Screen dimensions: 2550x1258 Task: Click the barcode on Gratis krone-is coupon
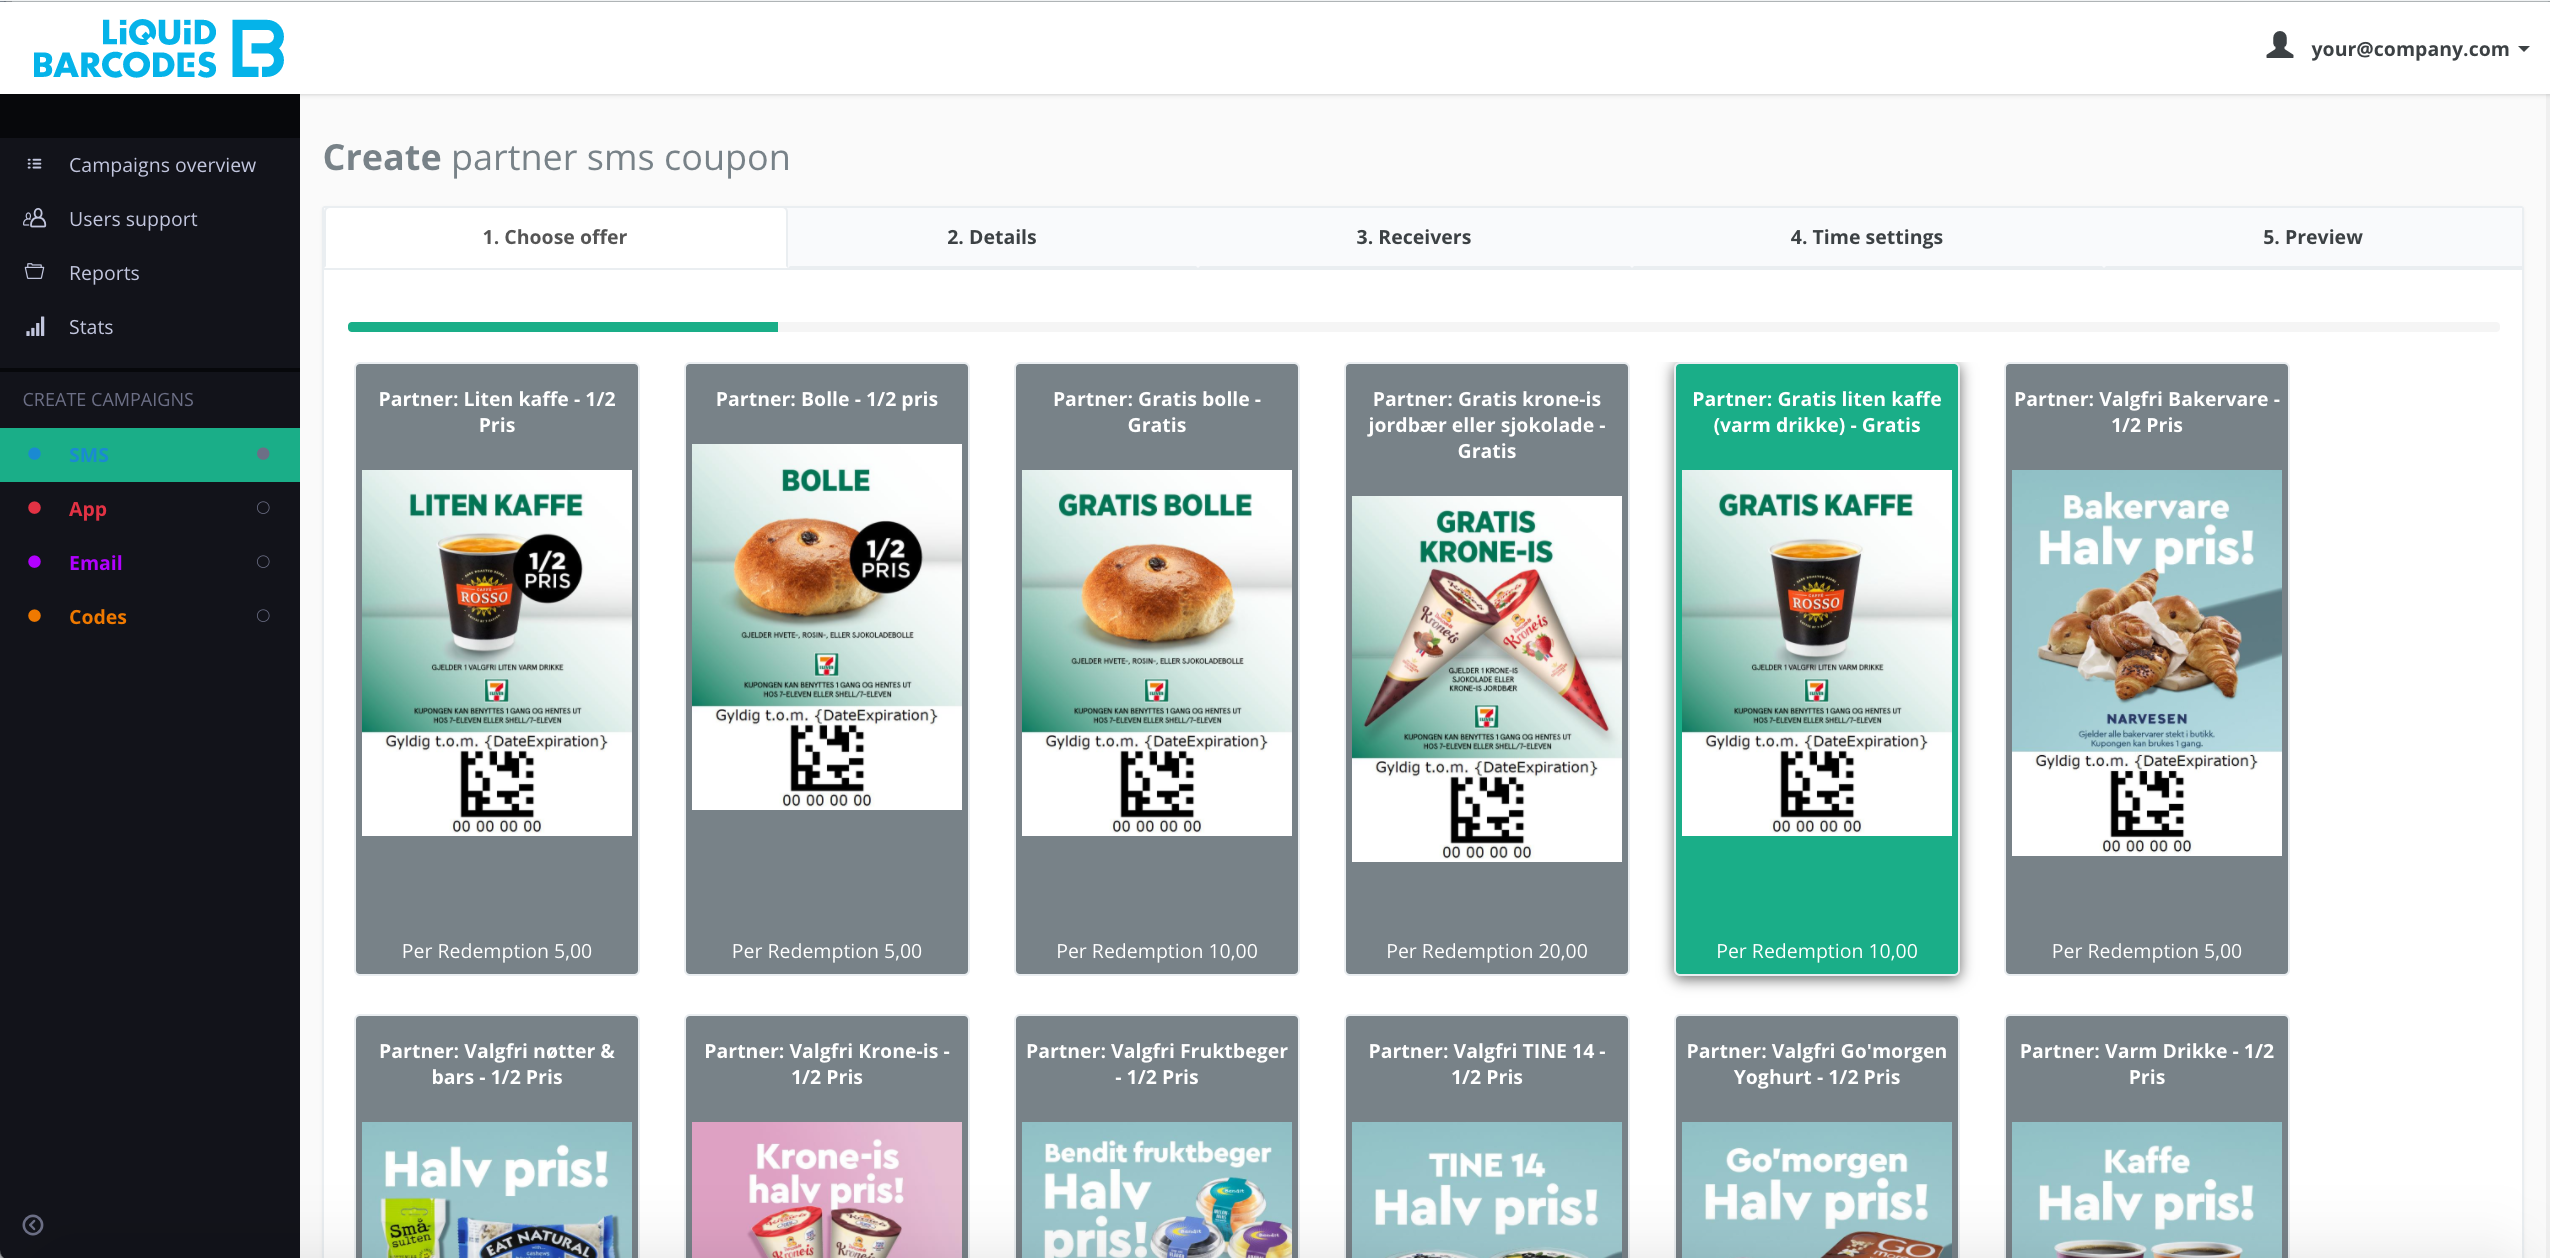tap(1487, 811)
